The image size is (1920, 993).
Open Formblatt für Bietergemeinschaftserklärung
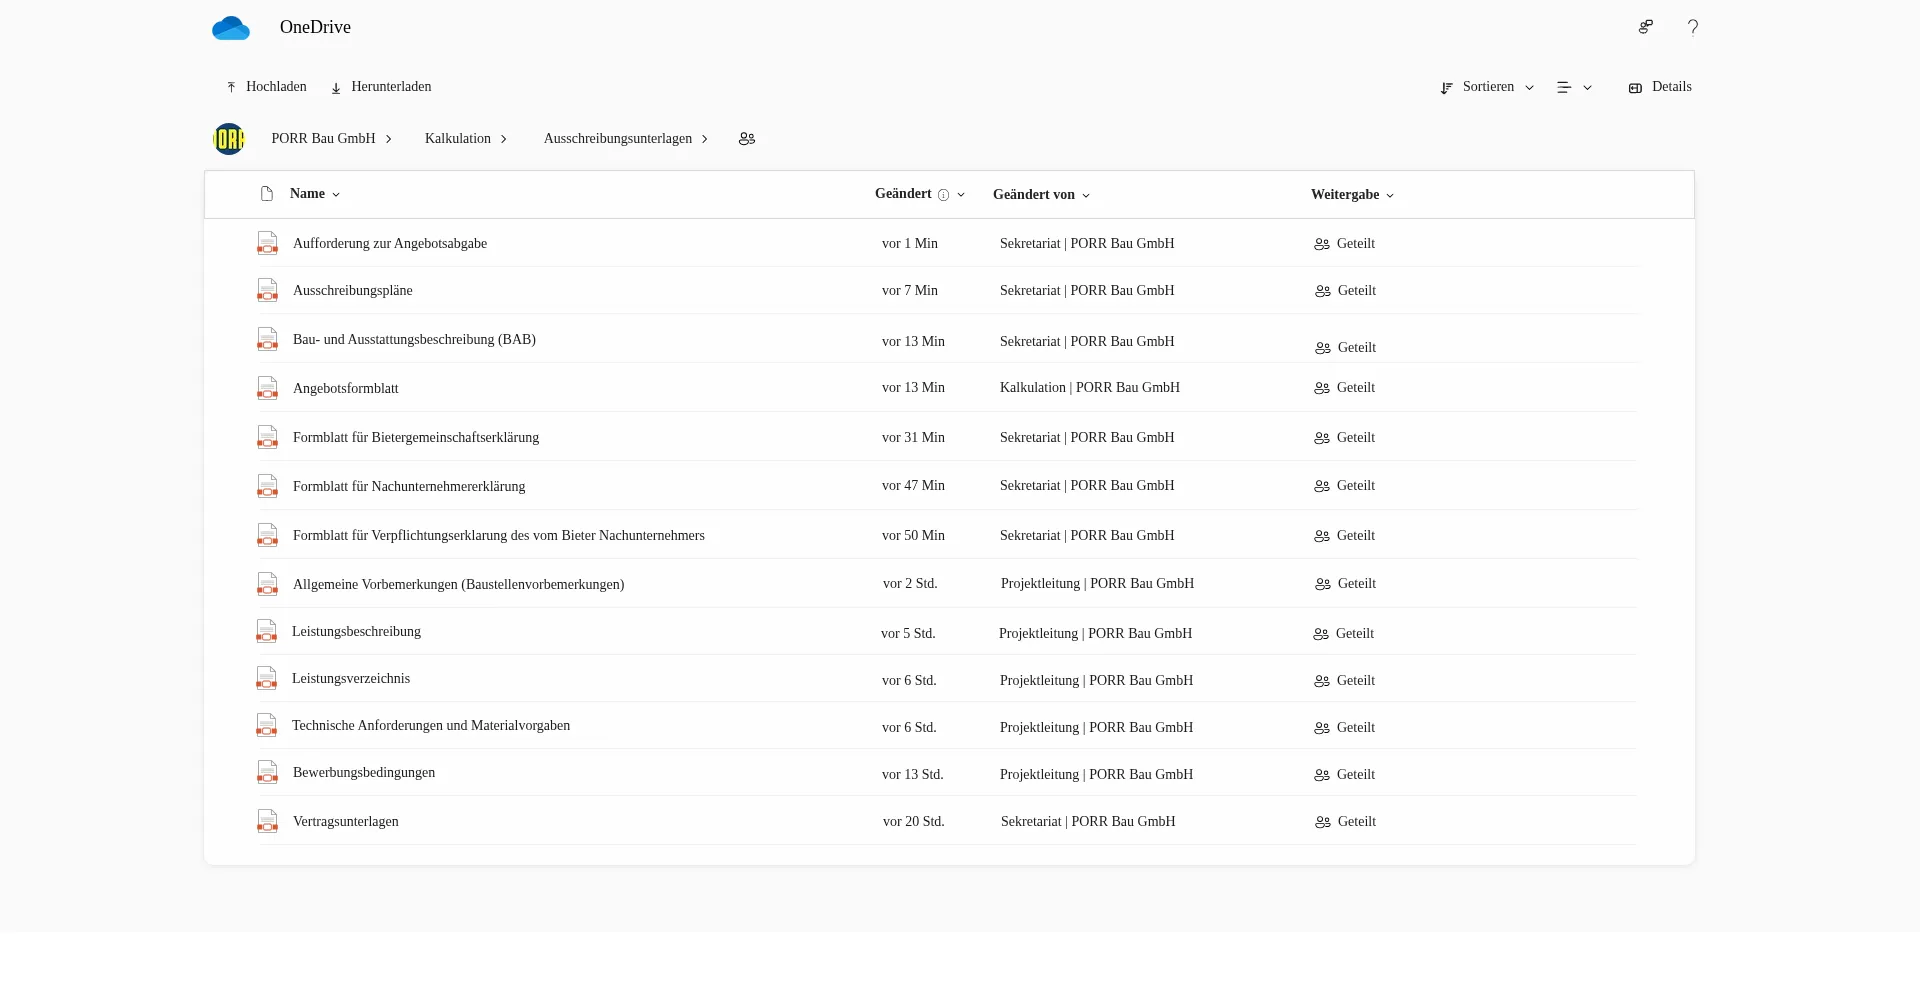coord(416,437)
